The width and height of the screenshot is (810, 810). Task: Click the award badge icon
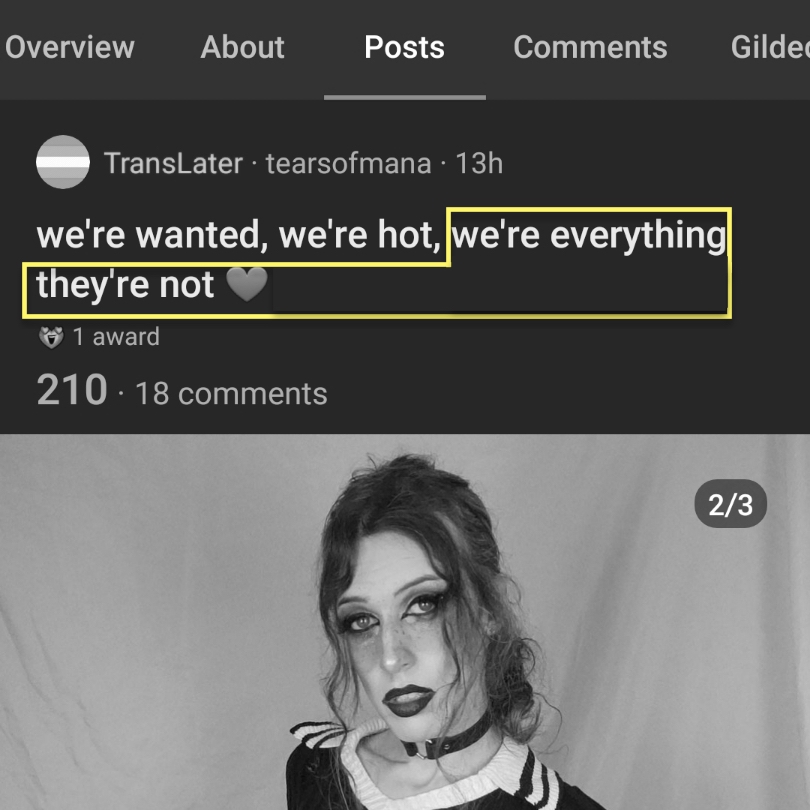(x=51, y=337)
